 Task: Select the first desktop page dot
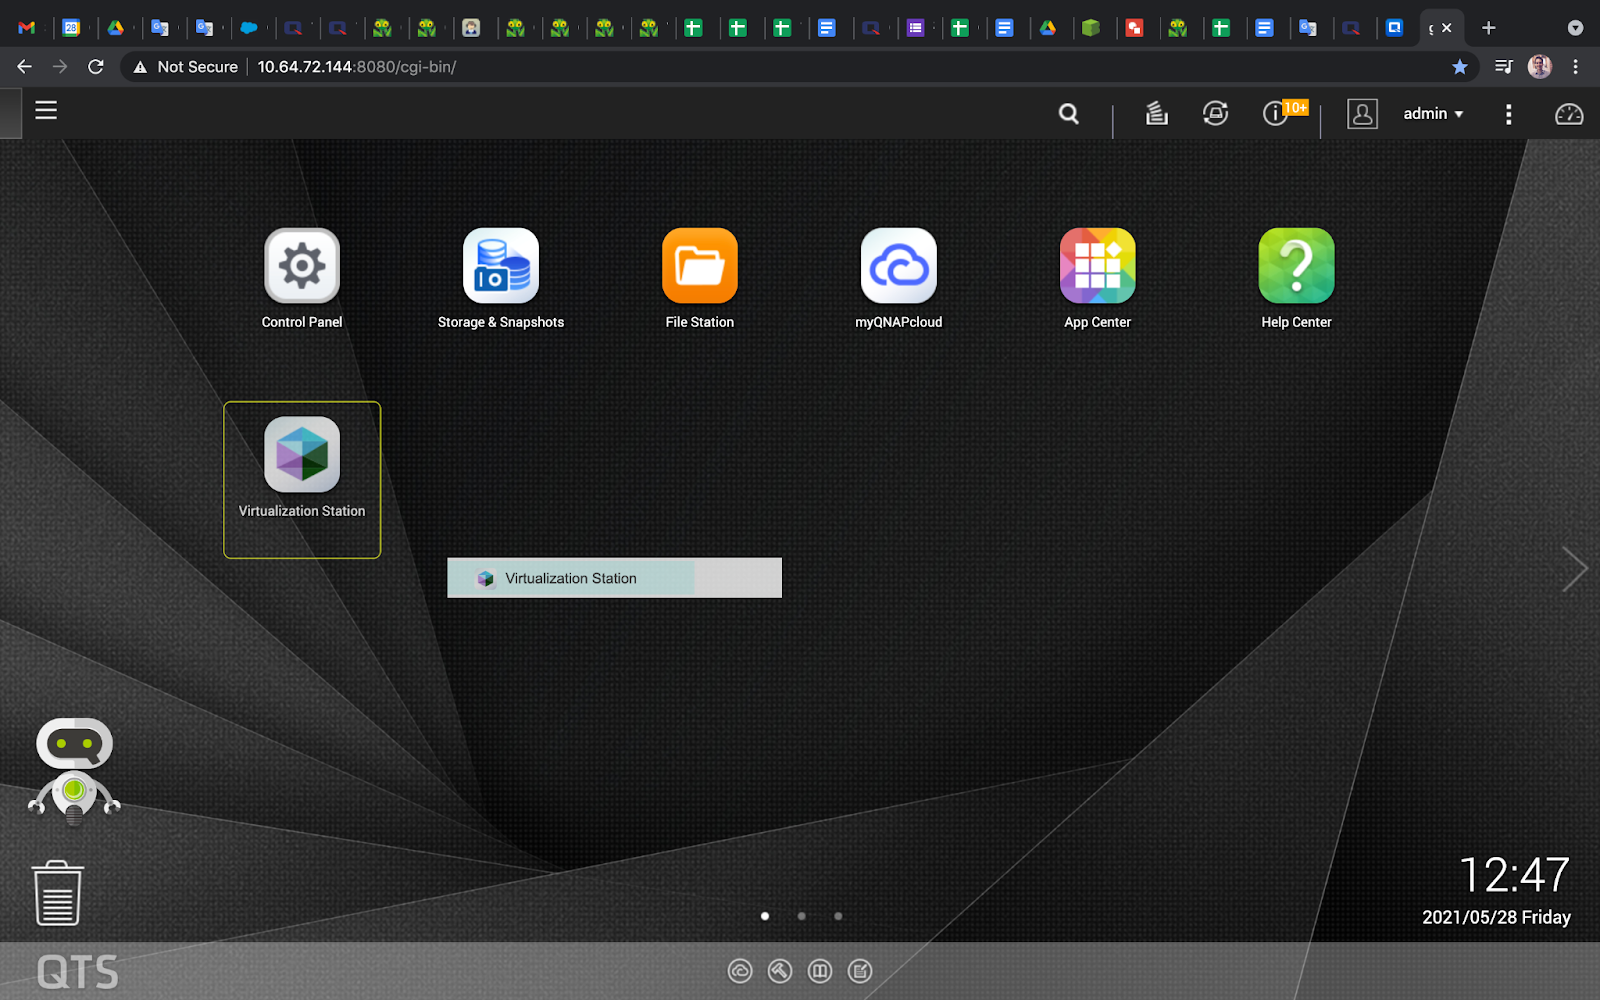(x=765, y=916)
